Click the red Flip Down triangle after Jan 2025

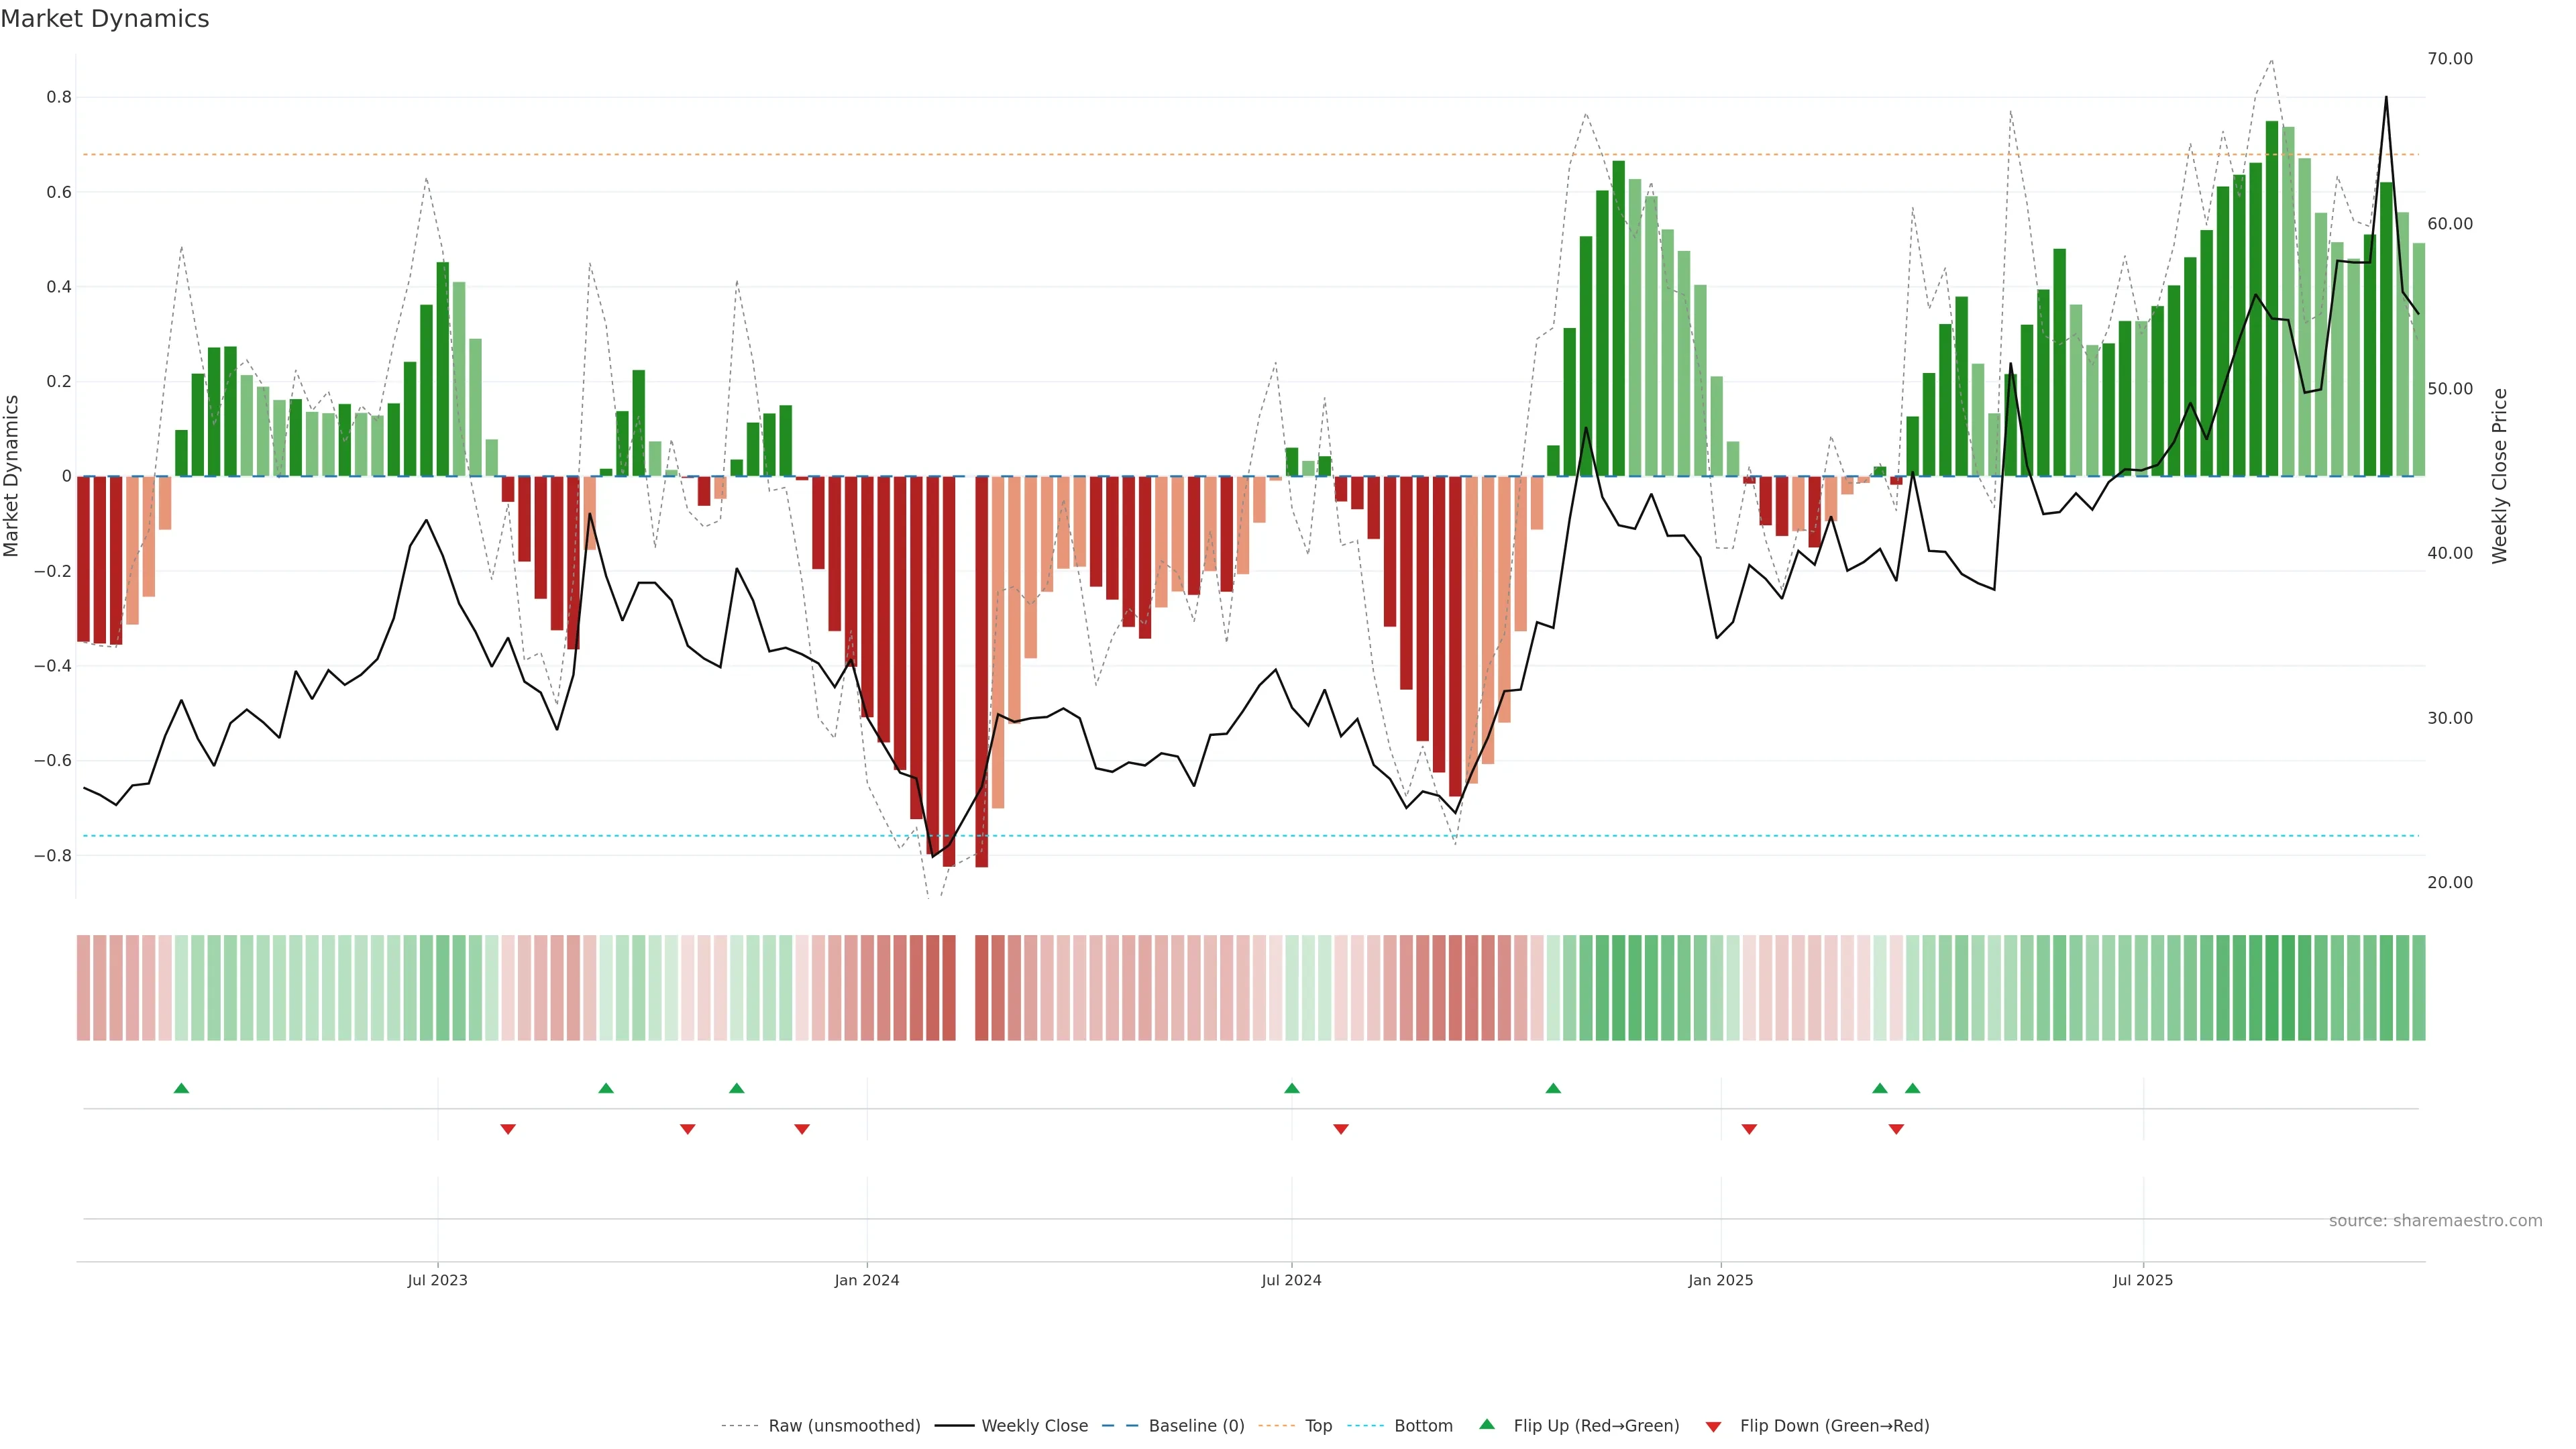1749,1129
